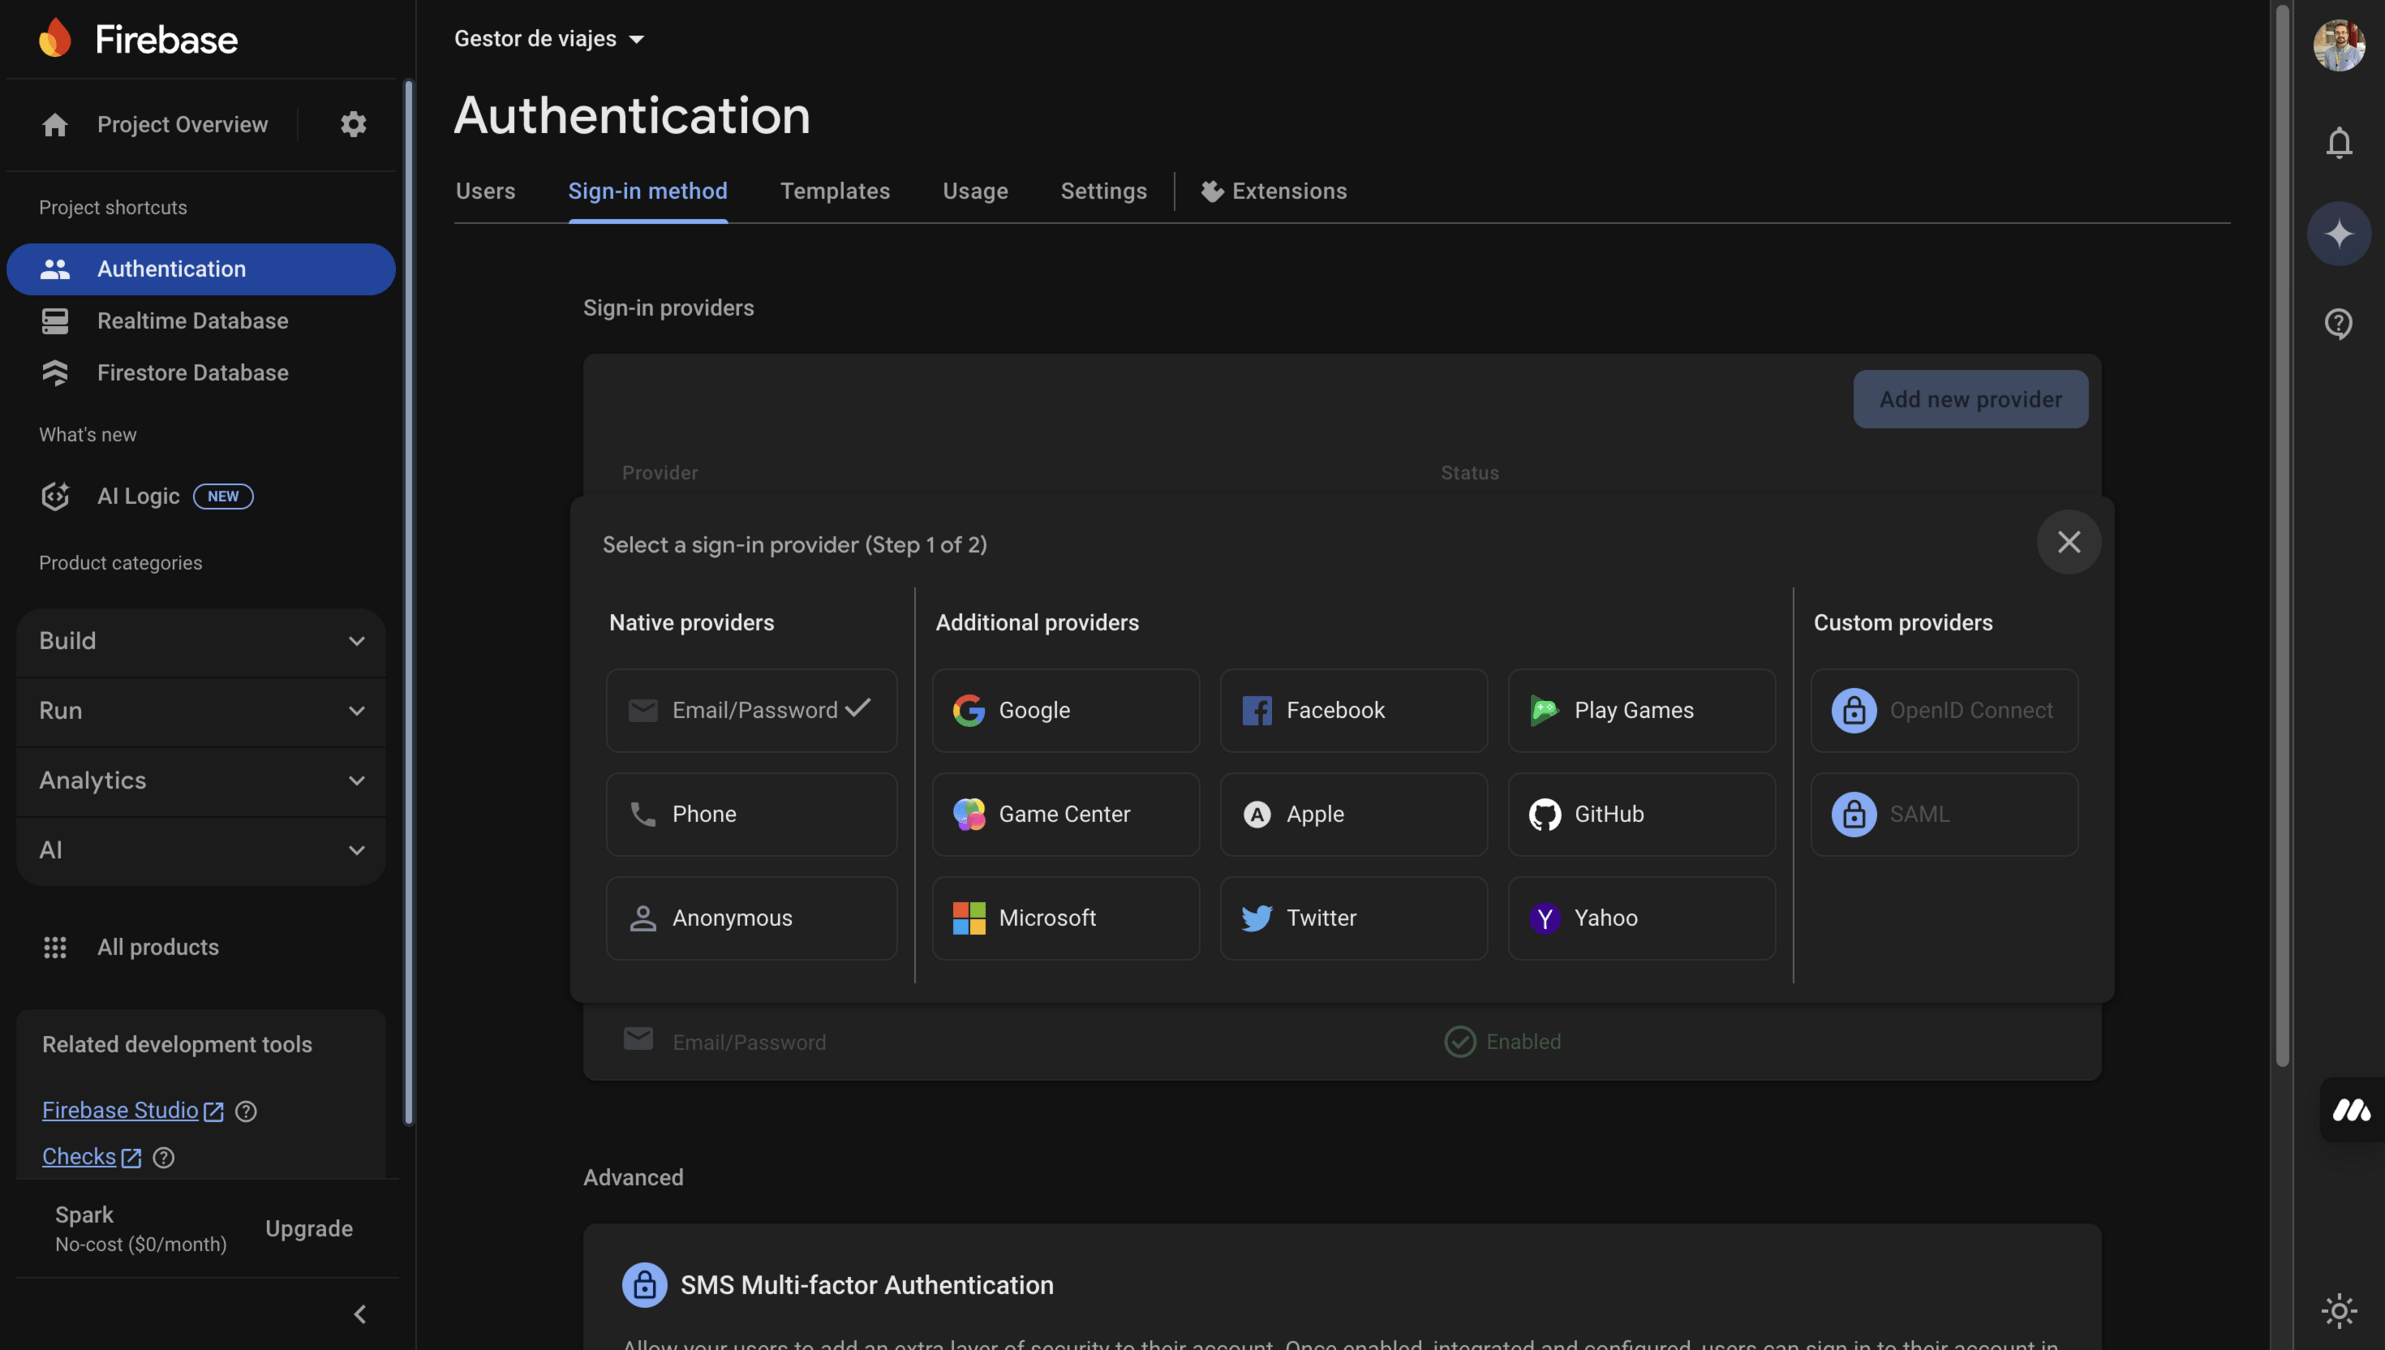Click the Add new provider button
The width and height of the screenshot is (2385, 1350).
click(1970, 400)
